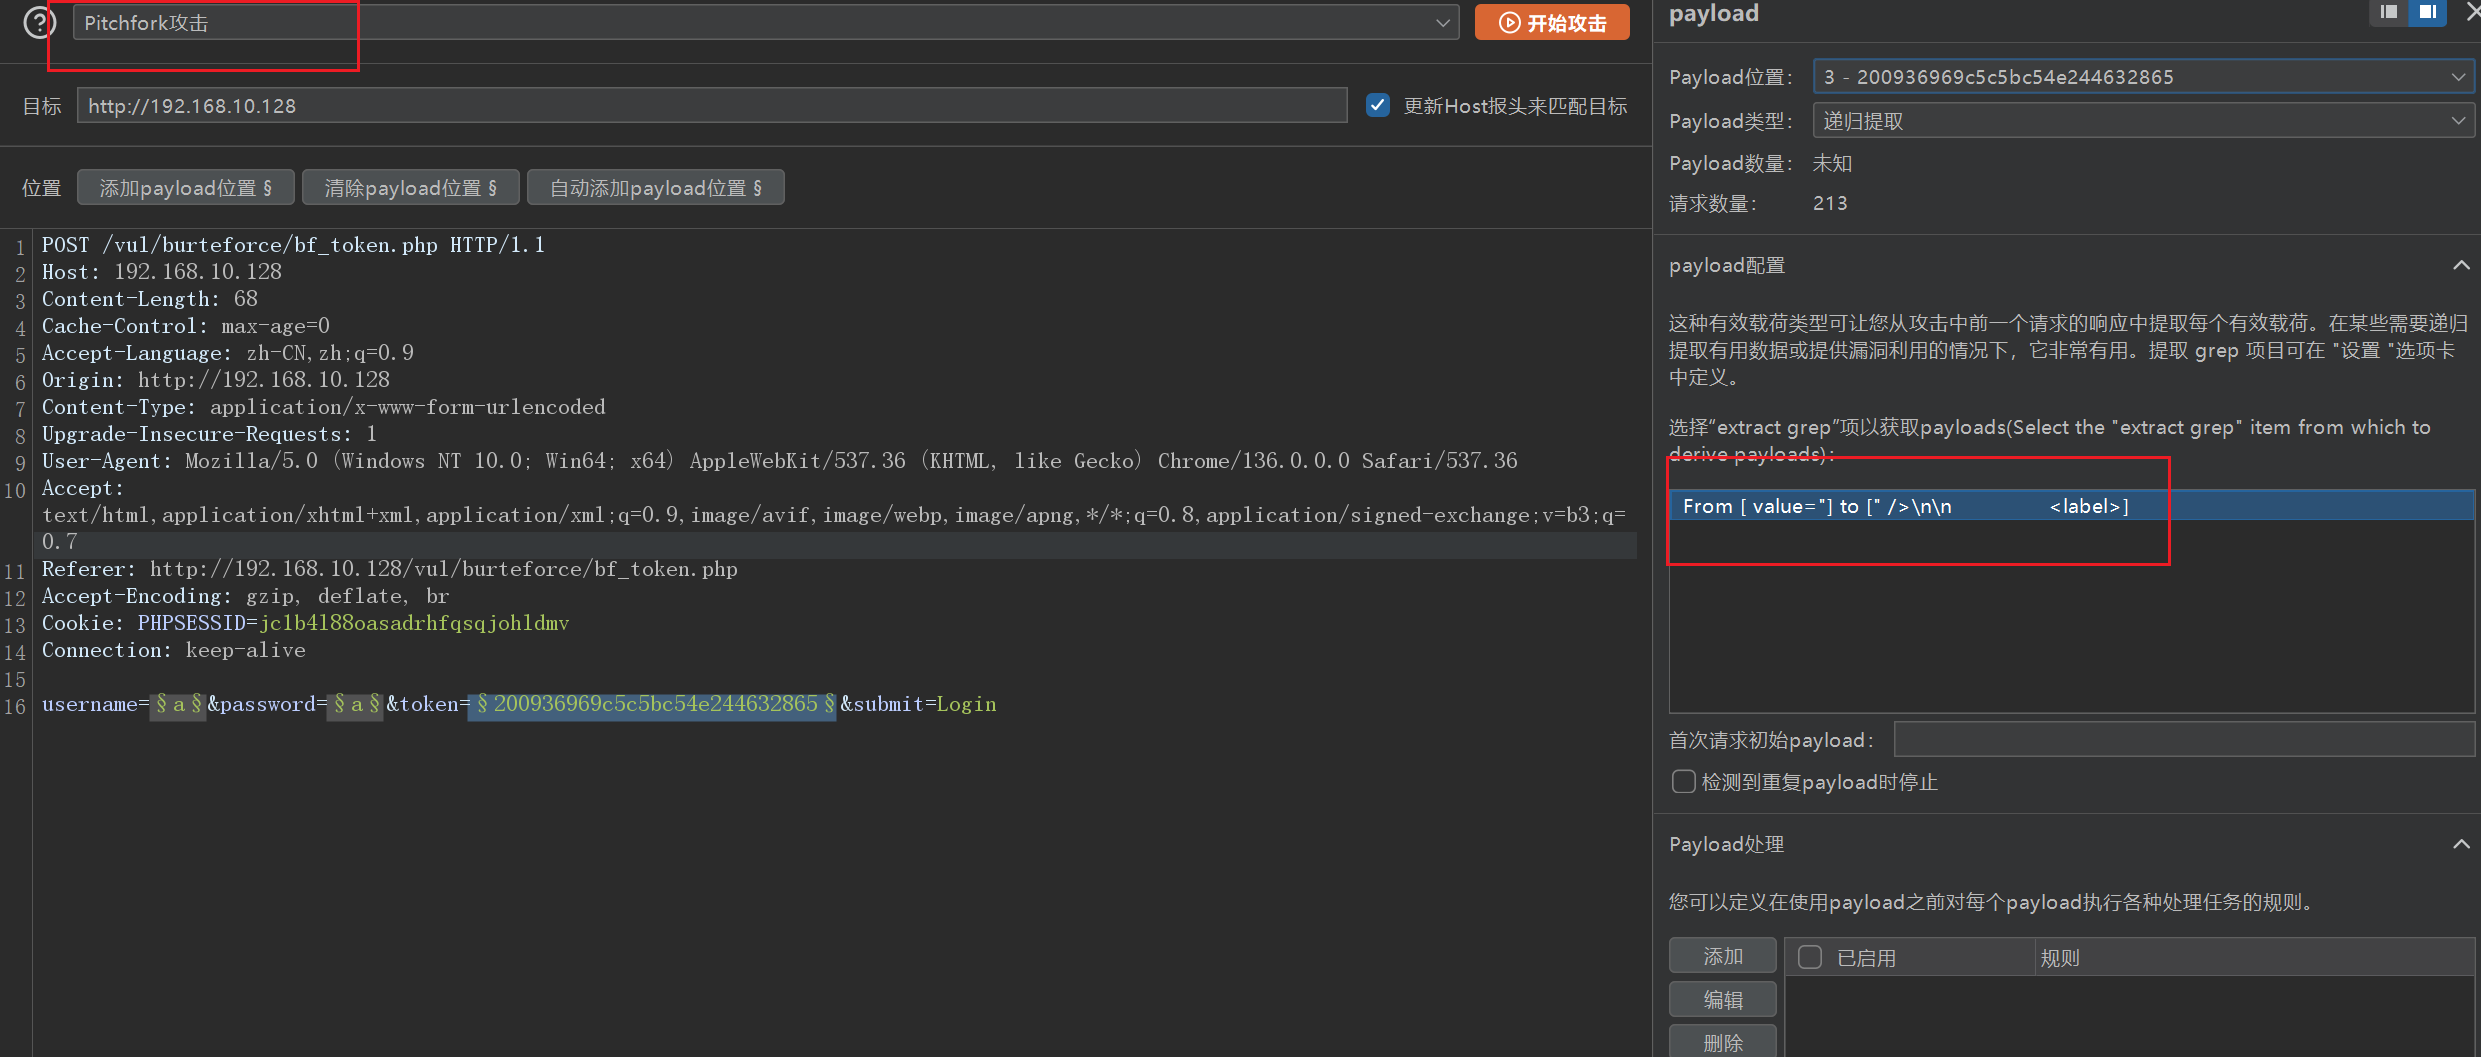Click the target URL input field
This screenshot has height=1057, width=2481.
coord(711,106)
